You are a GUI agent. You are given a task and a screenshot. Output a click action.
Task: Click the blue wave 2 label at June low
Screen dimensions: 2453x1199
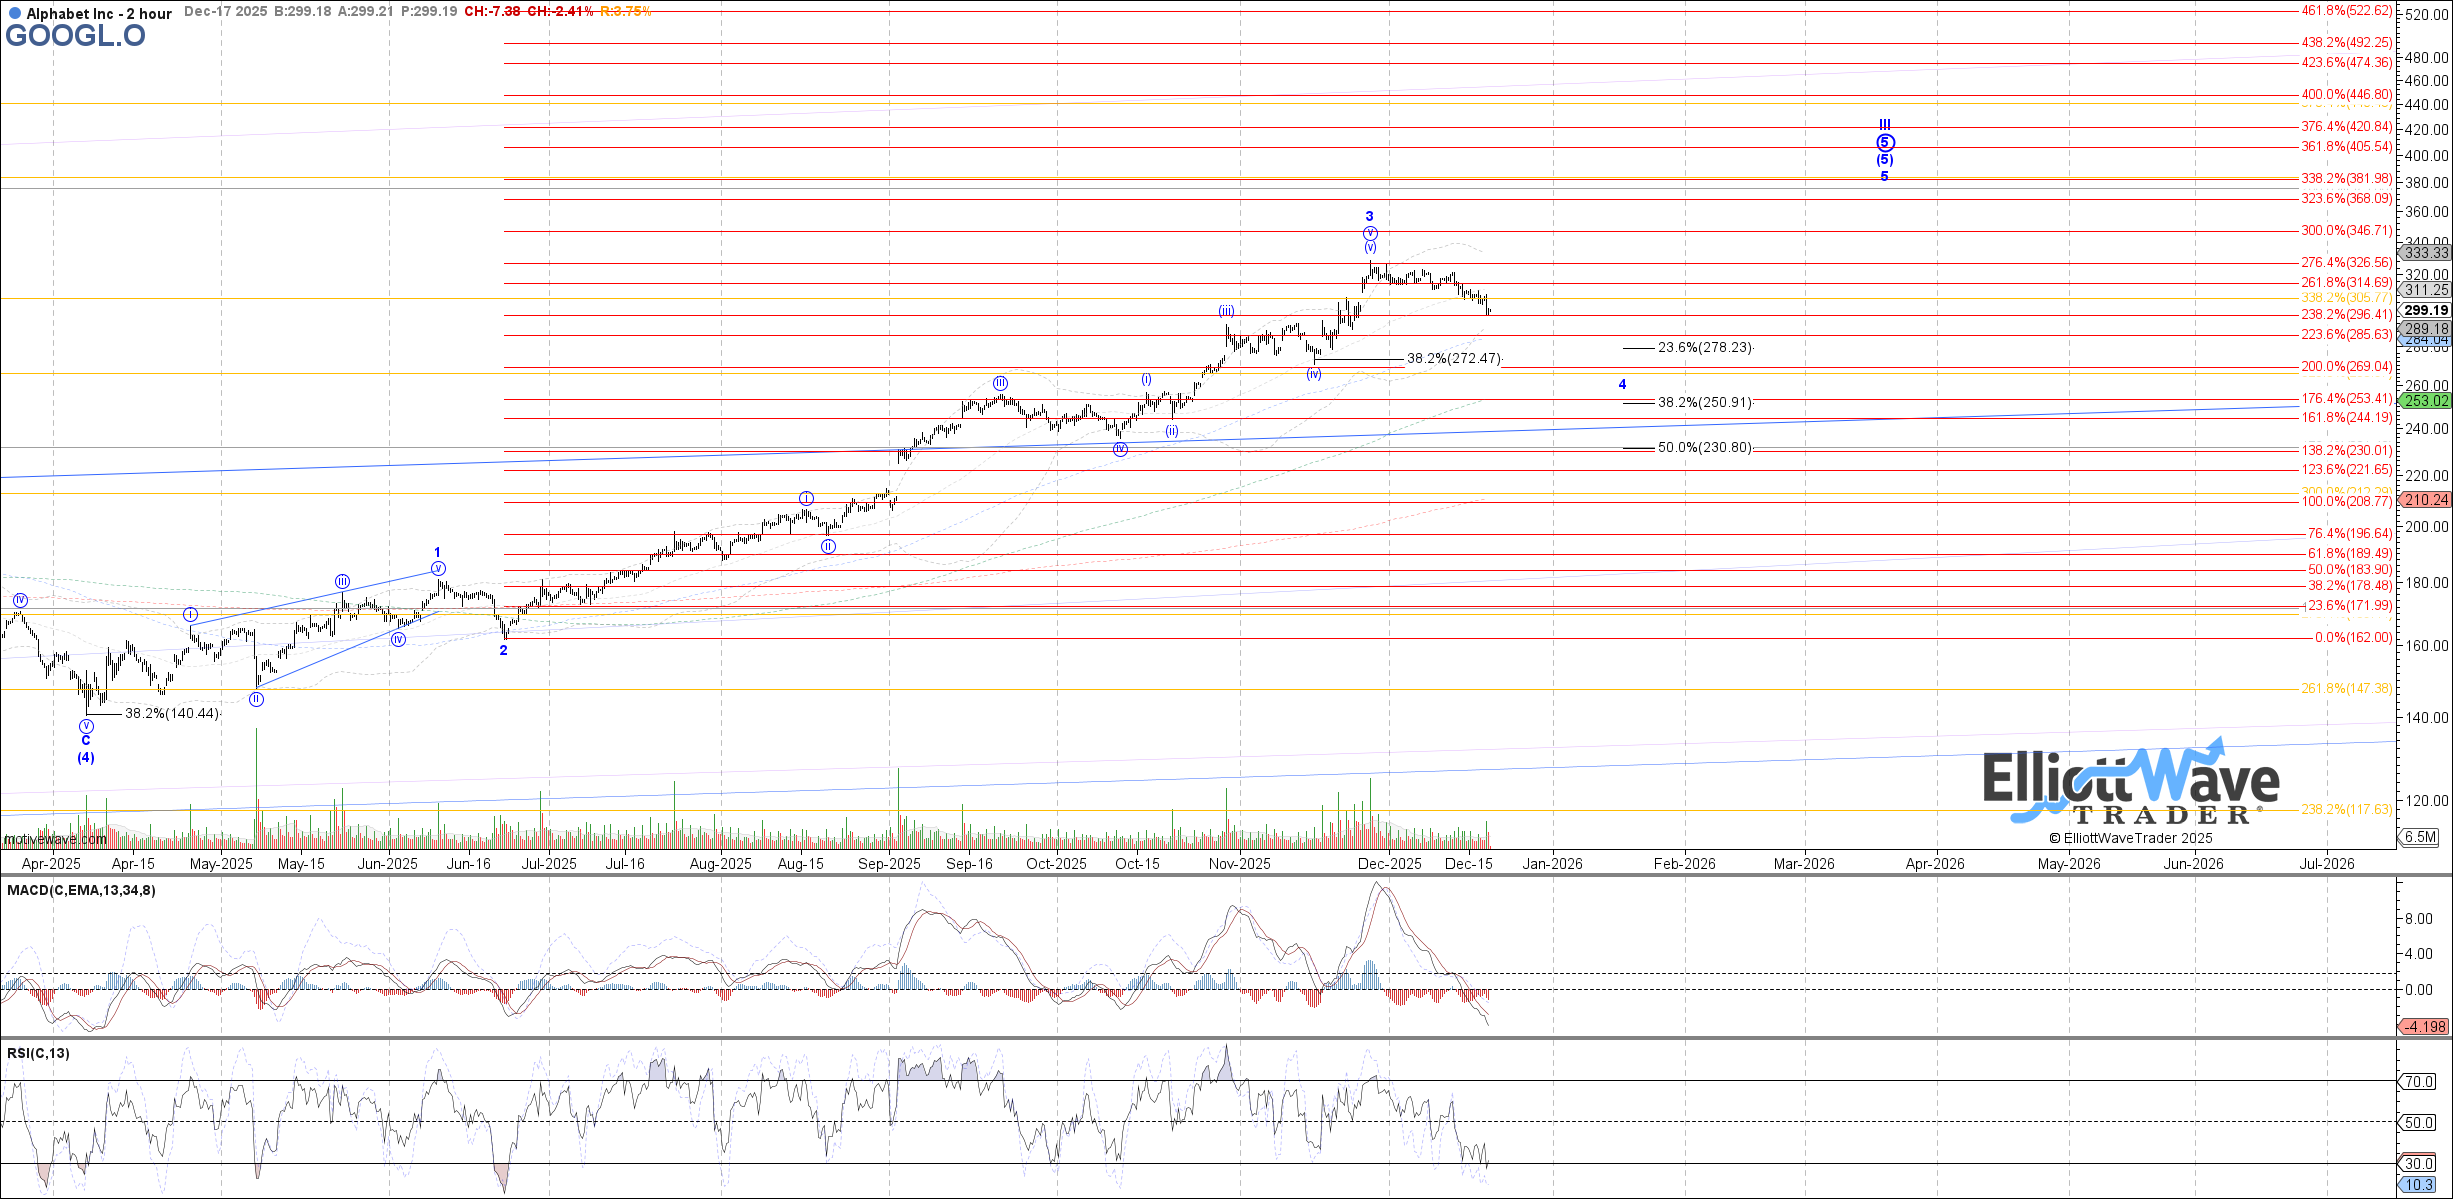[504, 650]
